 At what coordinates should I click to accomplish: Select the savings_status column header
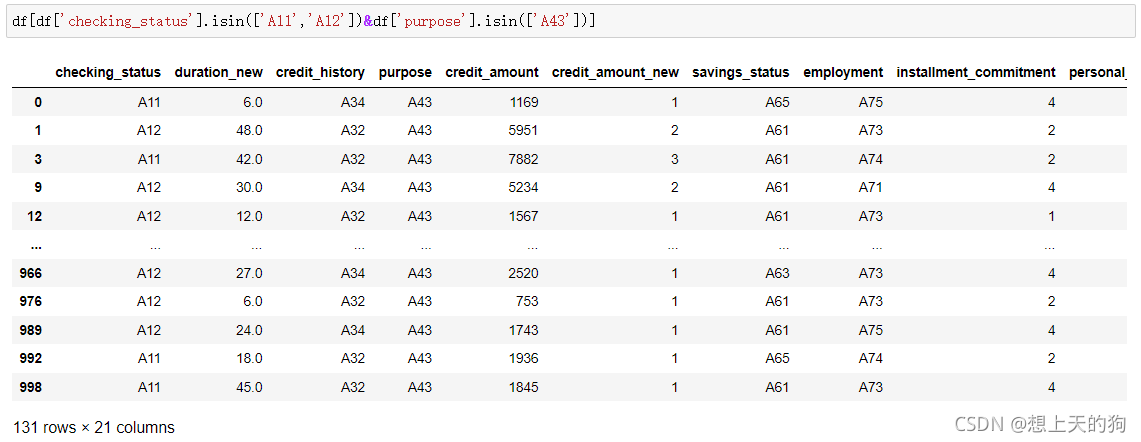click(x=741, y=72)
